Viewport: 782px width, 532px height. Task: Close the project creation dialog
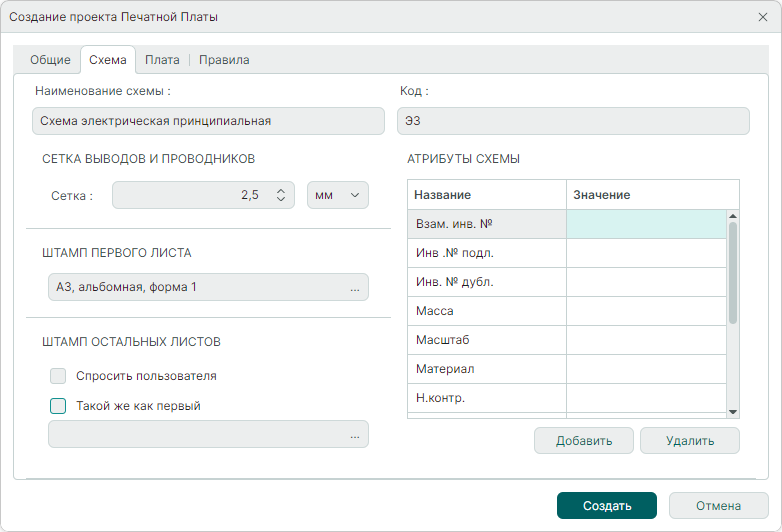[763, 17]
